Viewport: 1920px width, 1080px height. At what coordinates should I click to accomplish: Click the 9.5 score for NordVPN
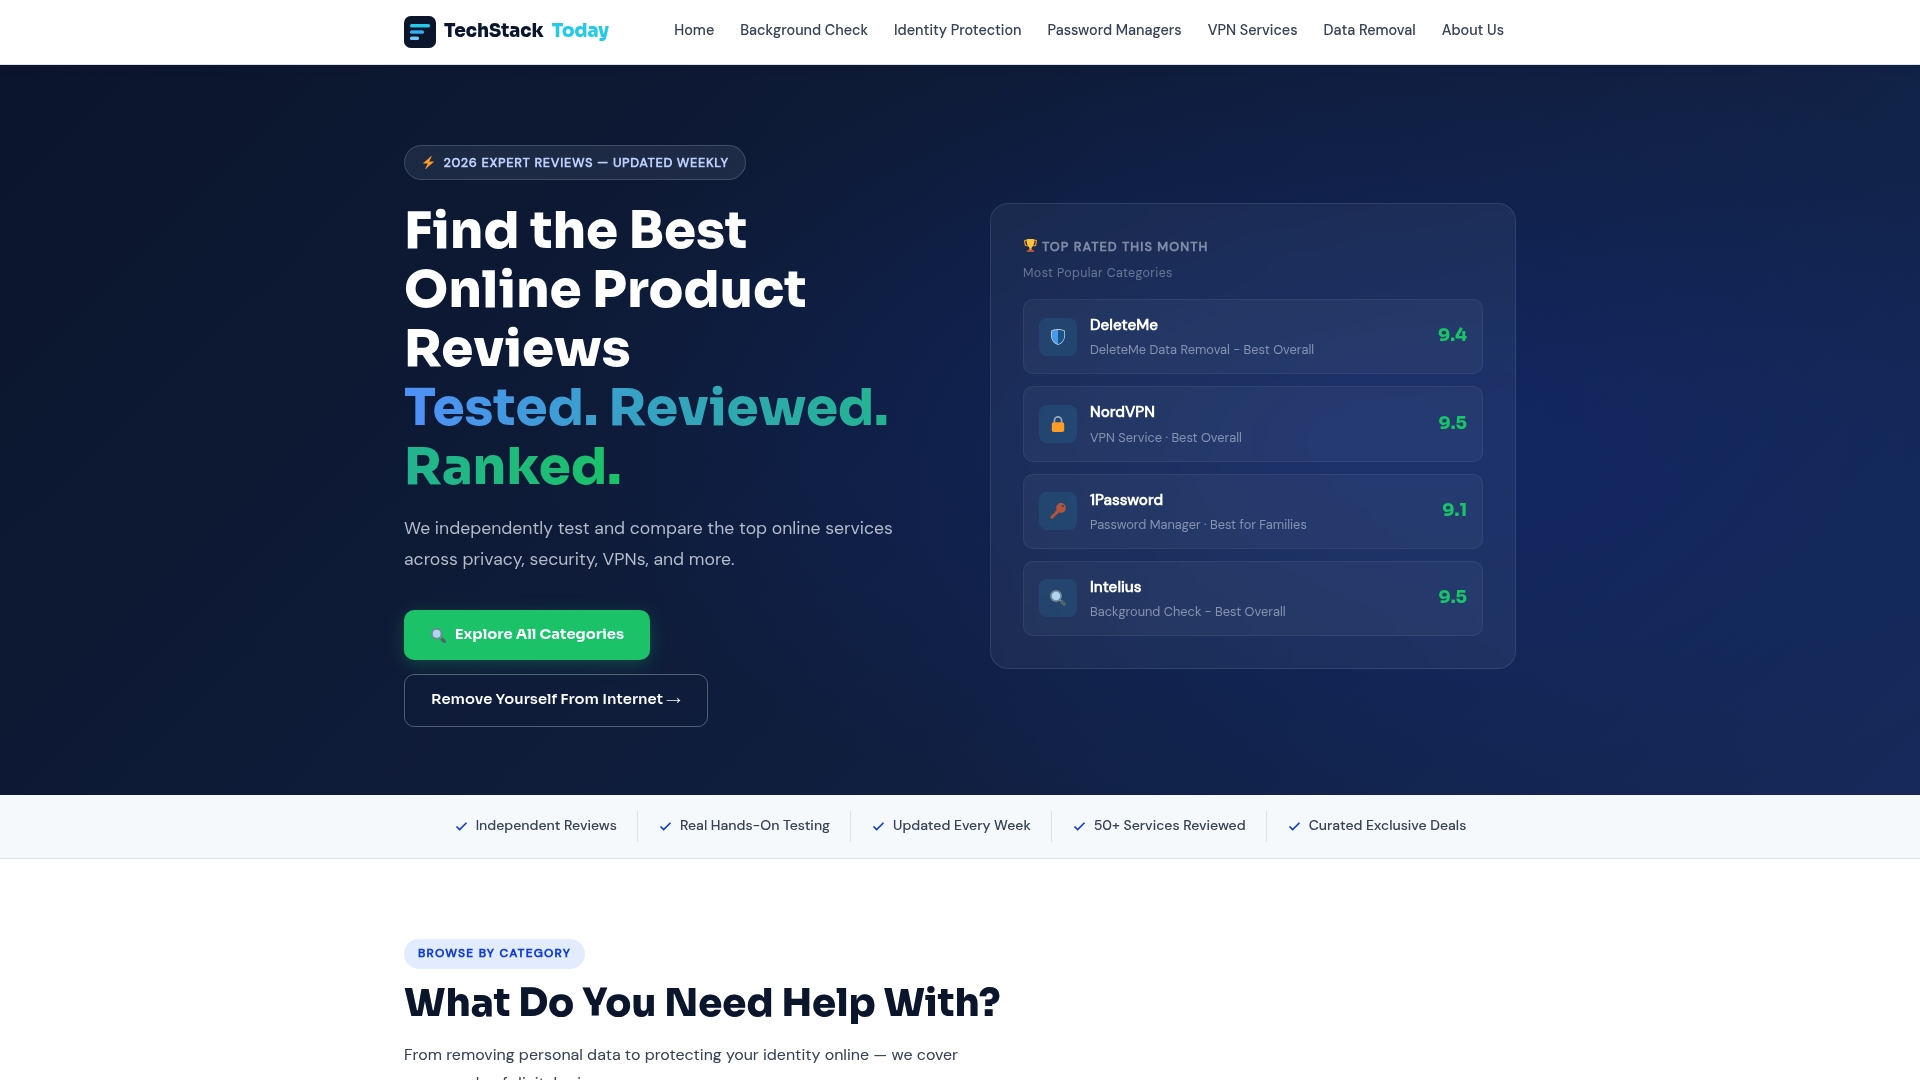pyautogui.click(x=1452, y=423)
